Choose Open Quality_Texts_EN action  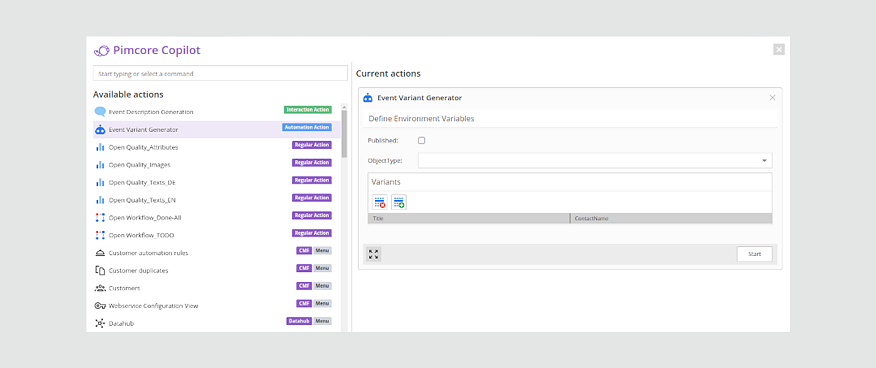point(217,200)
